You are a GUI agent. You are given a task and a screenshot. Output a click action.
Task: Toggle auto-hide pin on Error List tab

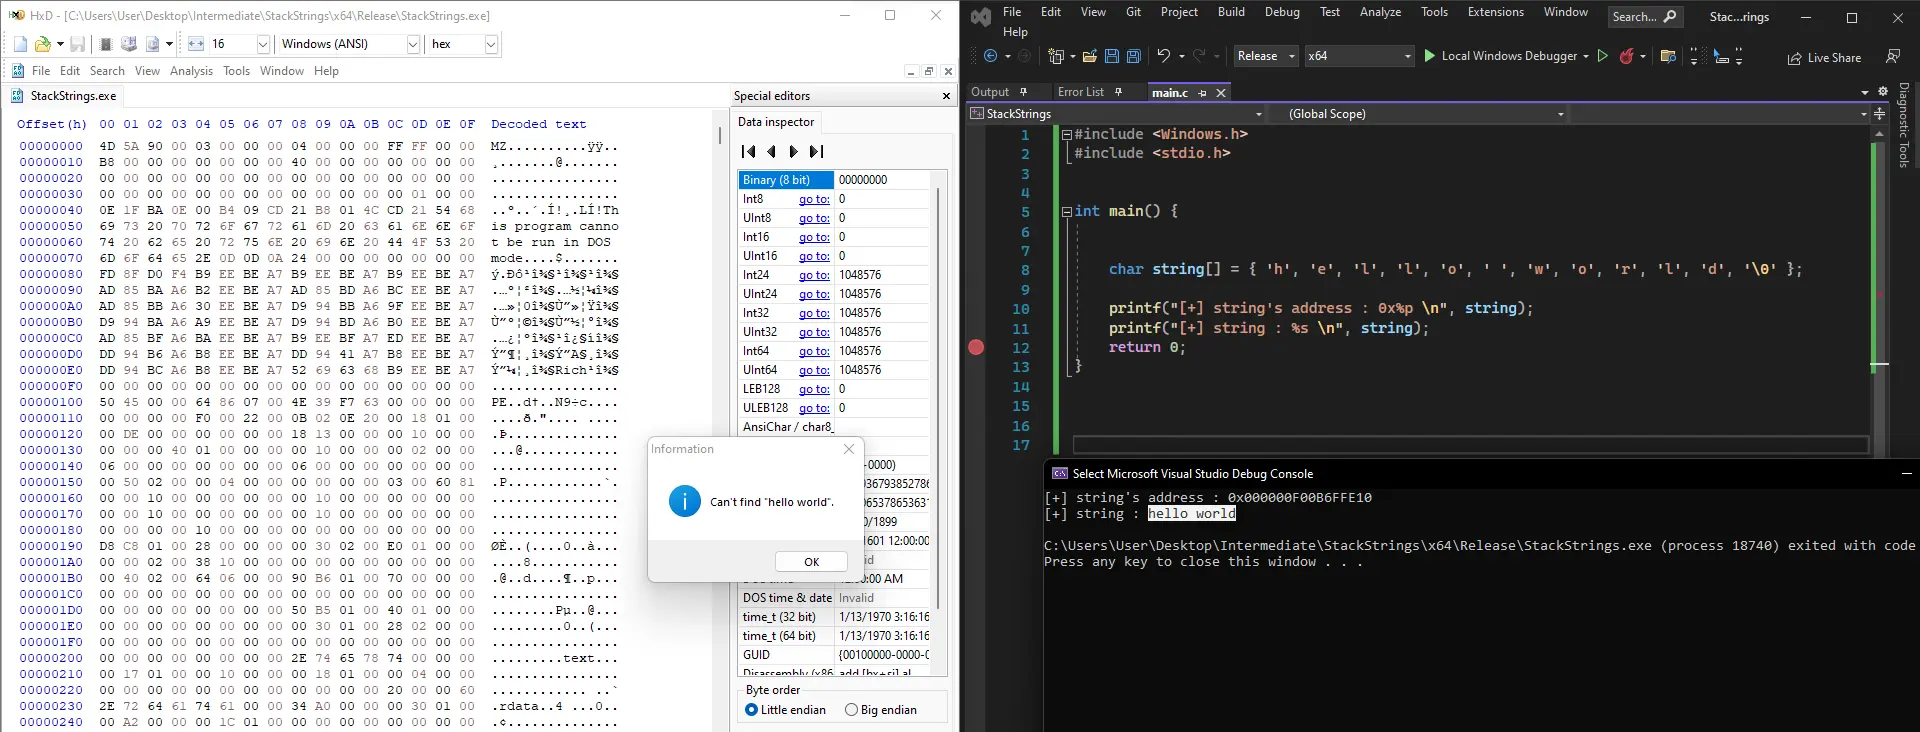(1118, 92)
